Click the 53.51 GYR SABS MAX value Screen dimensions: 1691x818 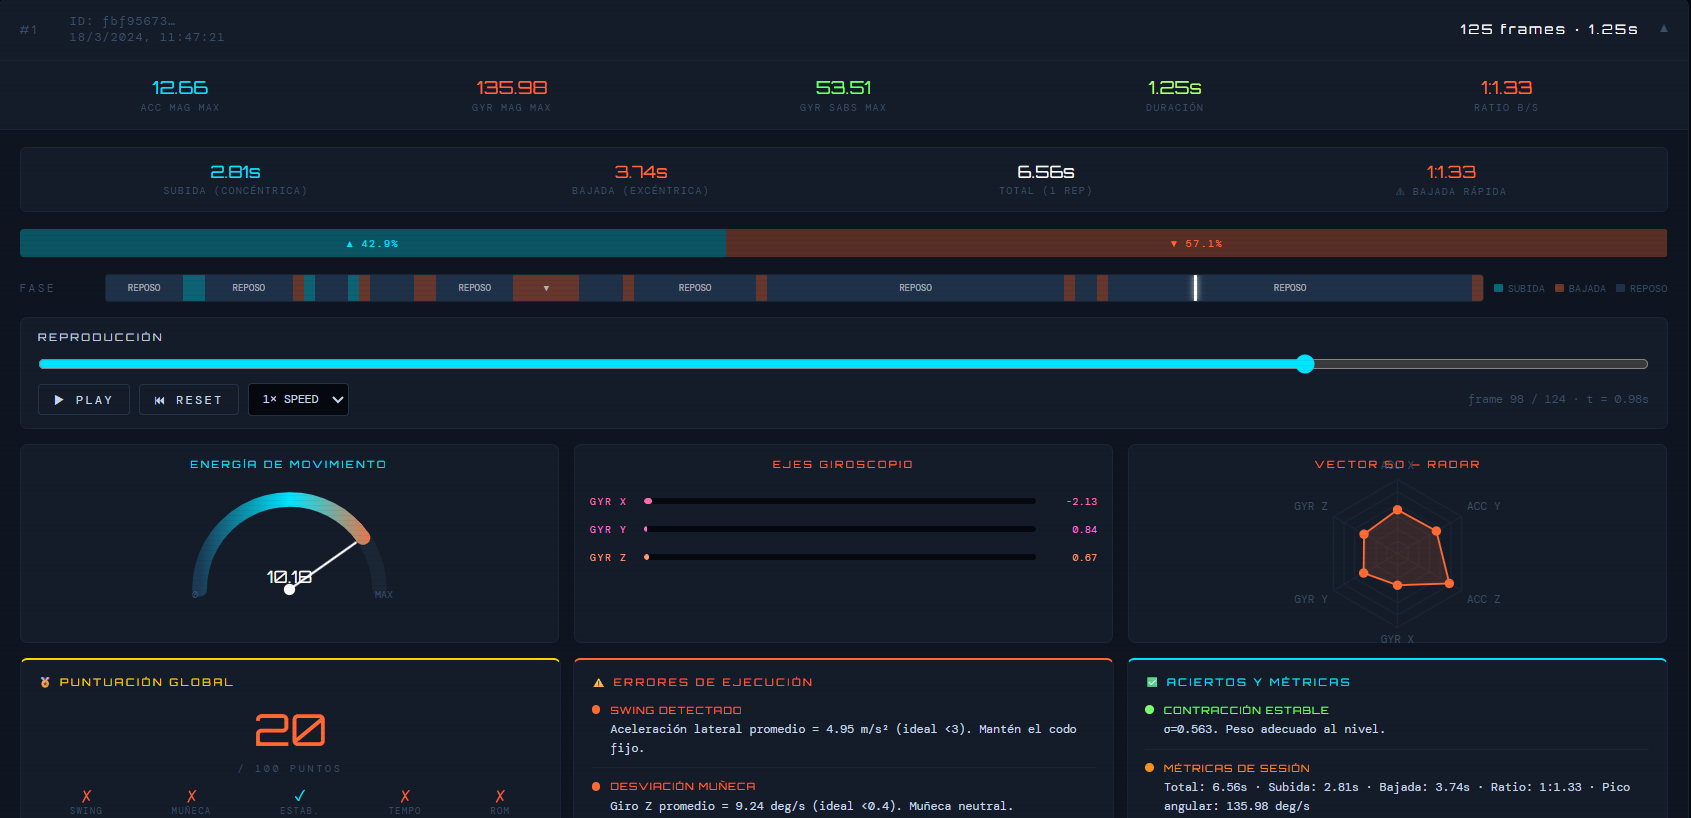pyautogui.click(x=843, y=88)
